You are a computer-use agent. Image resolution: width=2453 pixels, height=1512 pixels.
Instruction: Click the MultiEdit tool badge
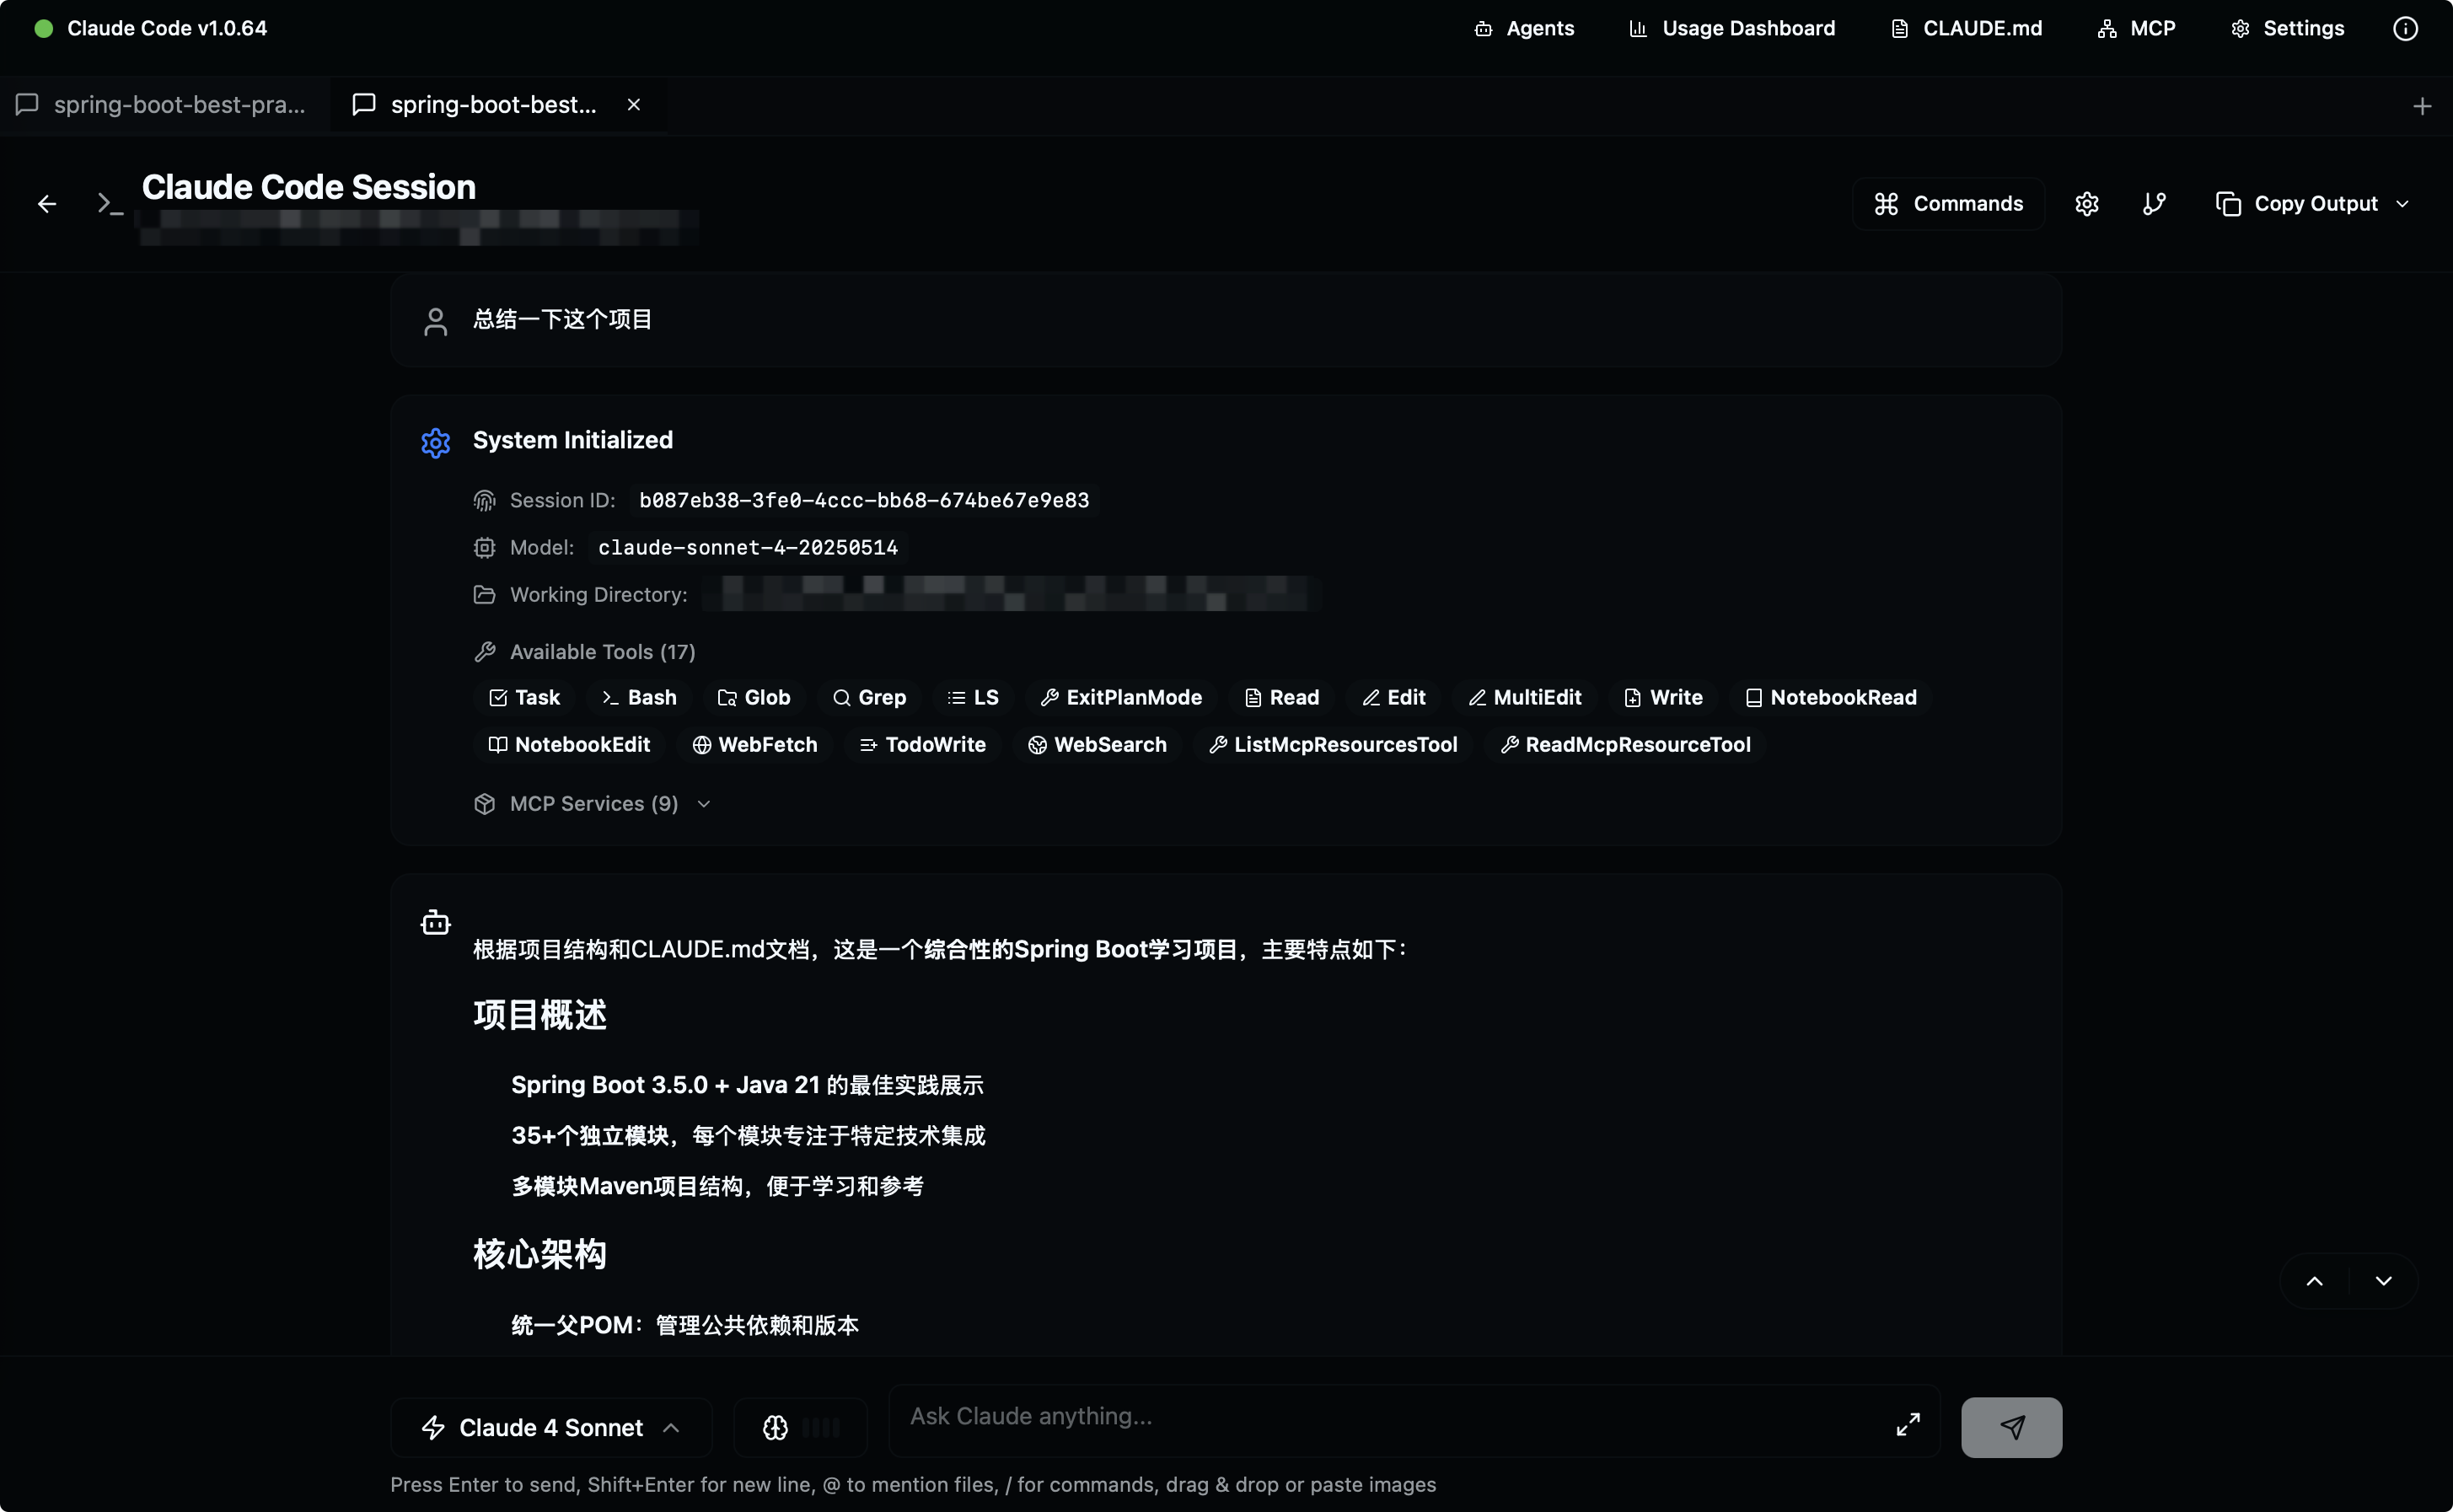[1525, 697]
